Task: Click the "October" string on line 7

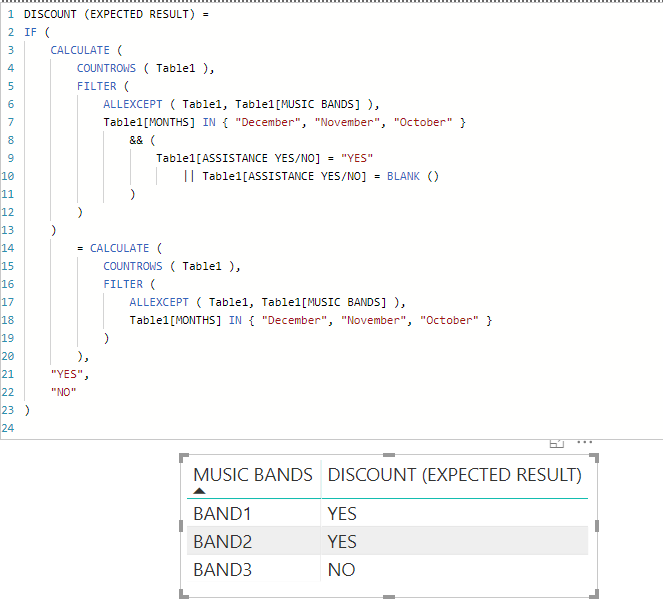Action: point(423,122)
